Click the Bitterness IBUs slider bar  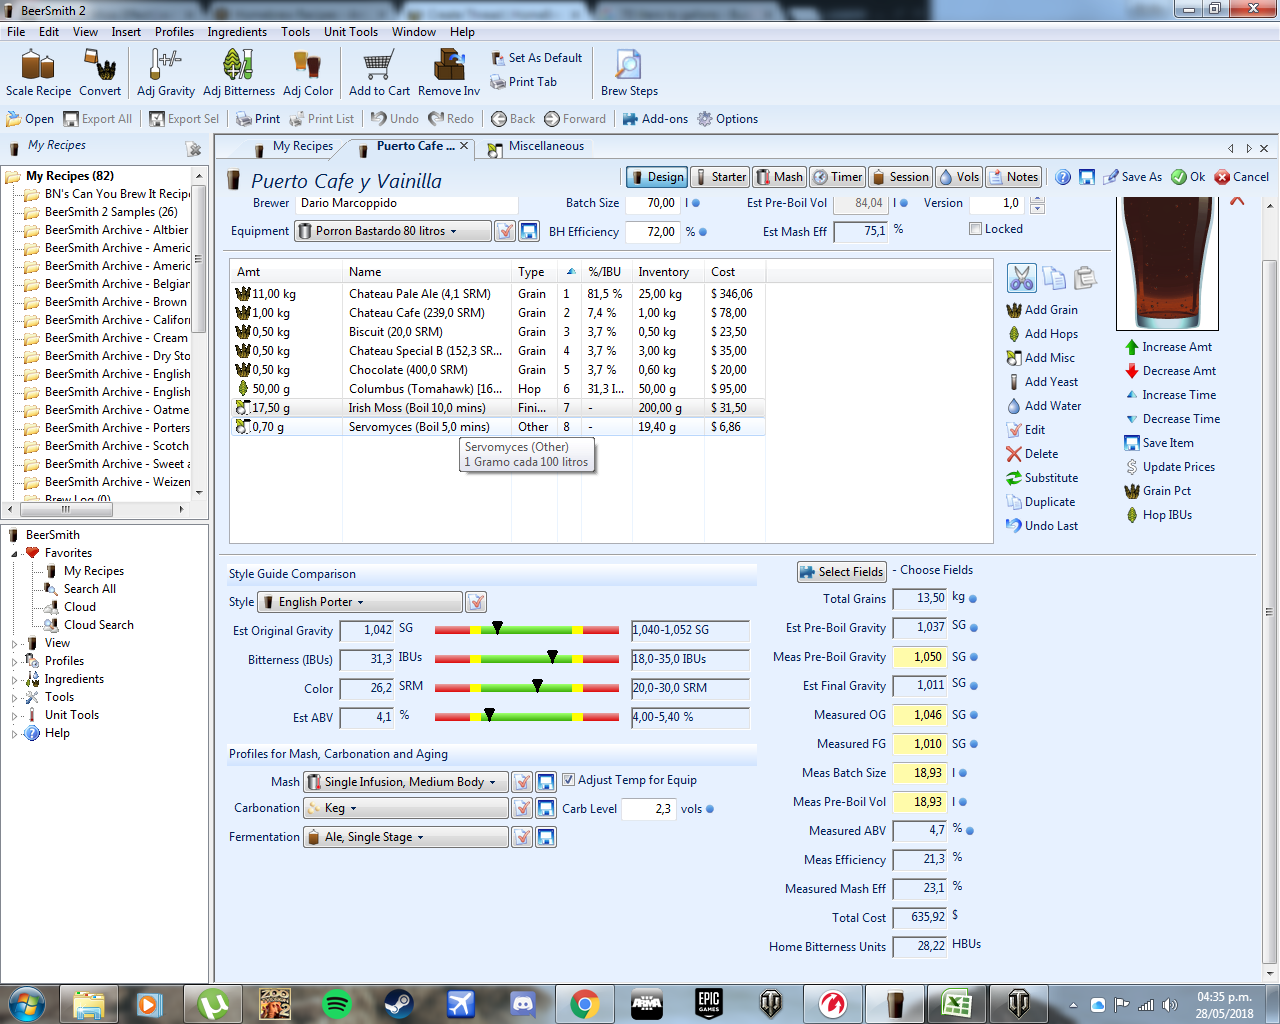coord(527,659)
